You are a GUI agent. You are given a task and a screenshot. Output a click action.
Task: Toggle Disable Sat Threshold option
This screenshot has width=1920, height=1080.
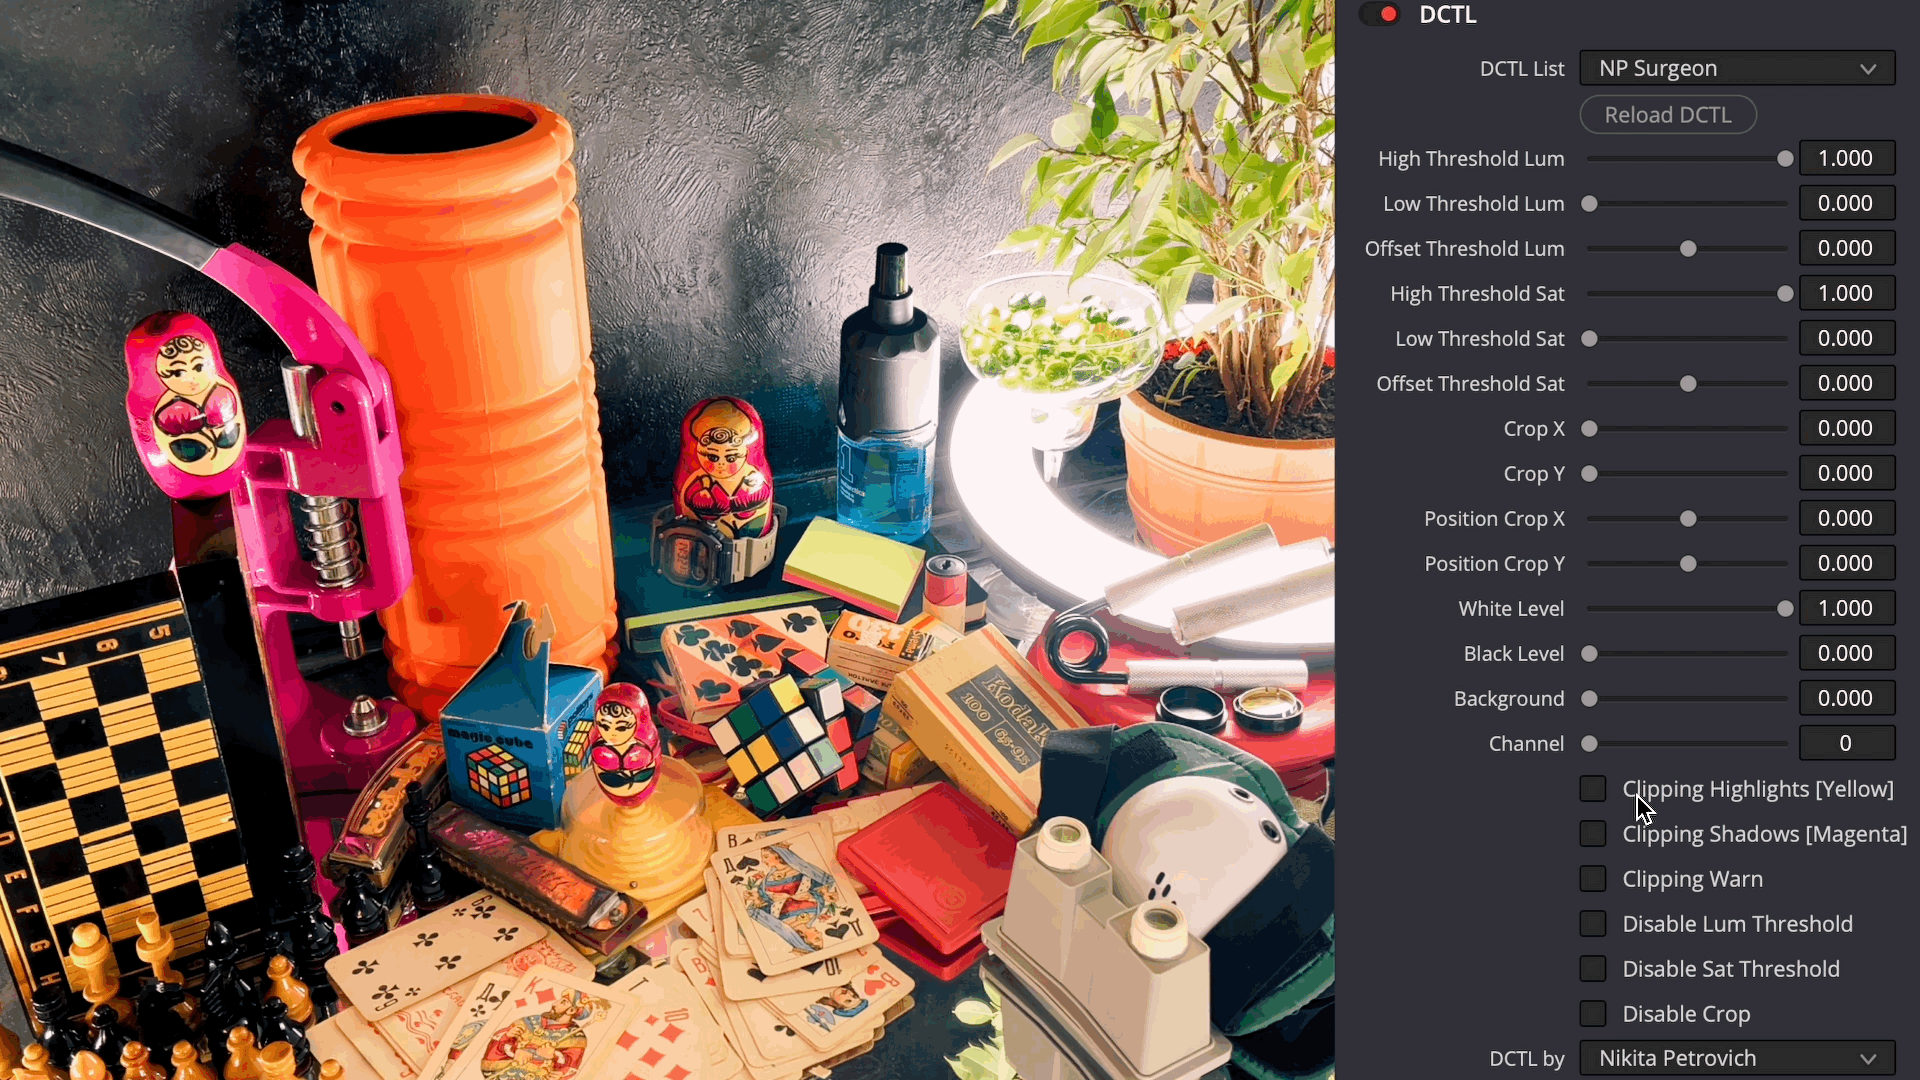pyautogui.click(x=1594, y=968)
